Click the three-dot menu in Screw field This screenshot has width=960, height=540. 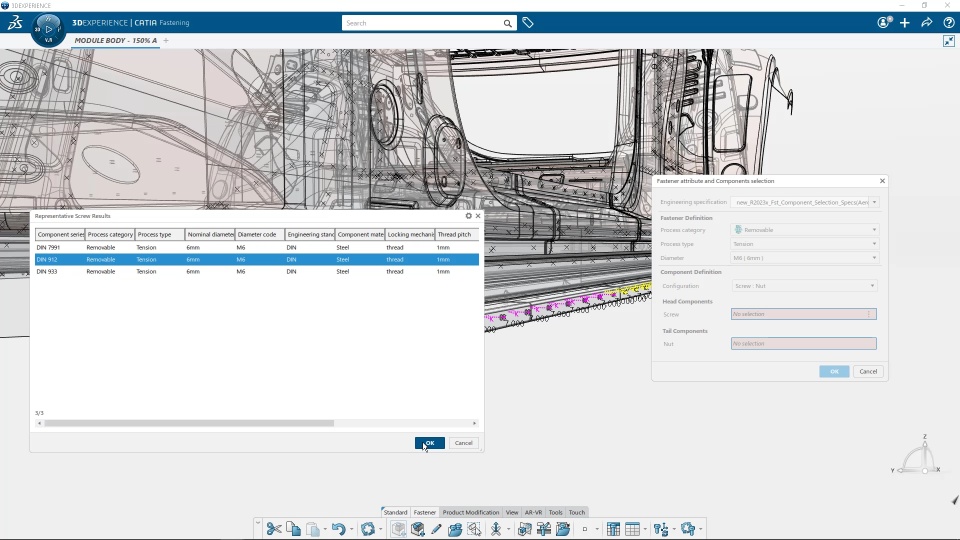(x=869, y=314)
